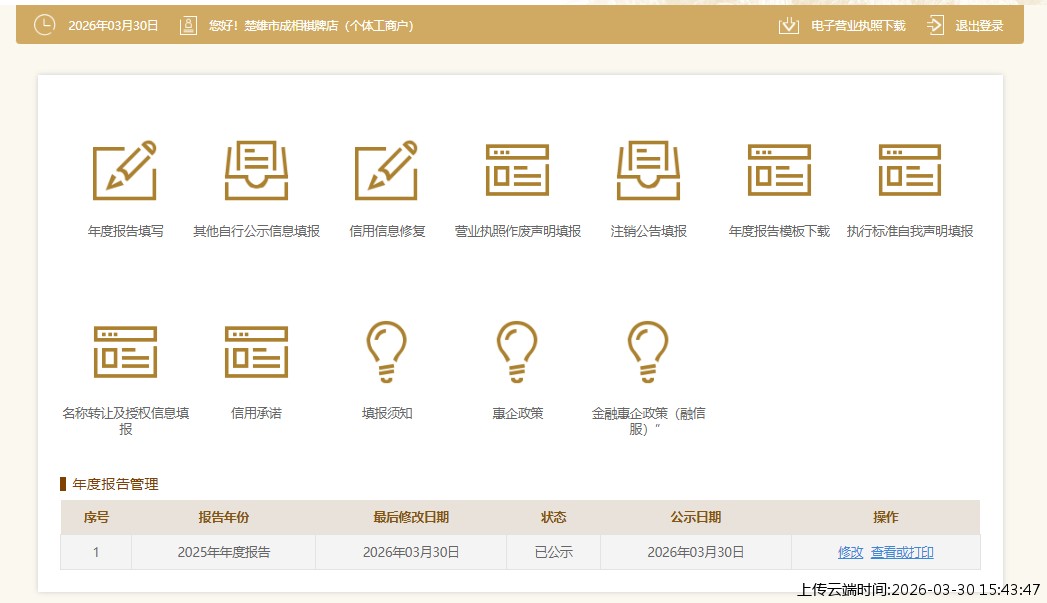This screenshot has width=1047, height=603.
Task: Open 查看或打印 link in table
Action: [x=902, y=552]
